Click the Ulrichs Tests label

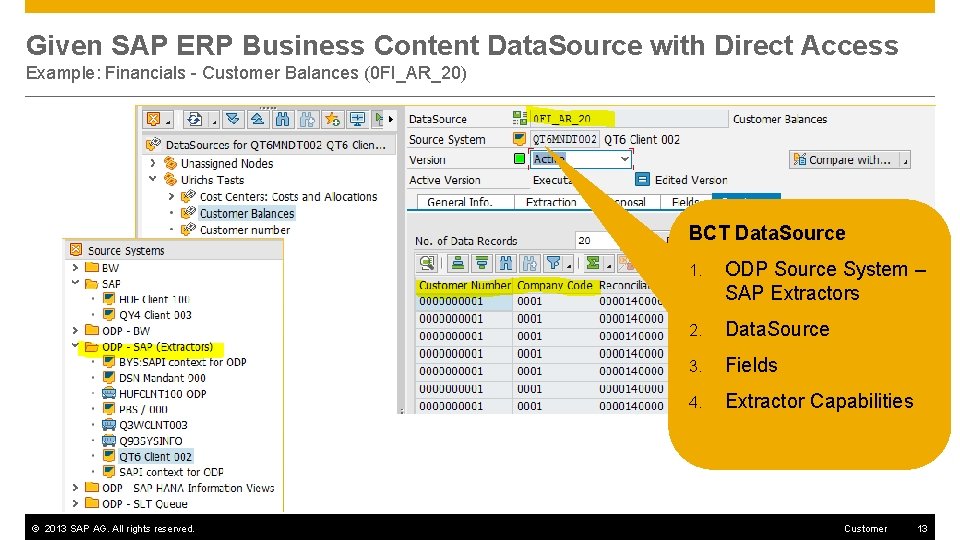coord(212,179)
